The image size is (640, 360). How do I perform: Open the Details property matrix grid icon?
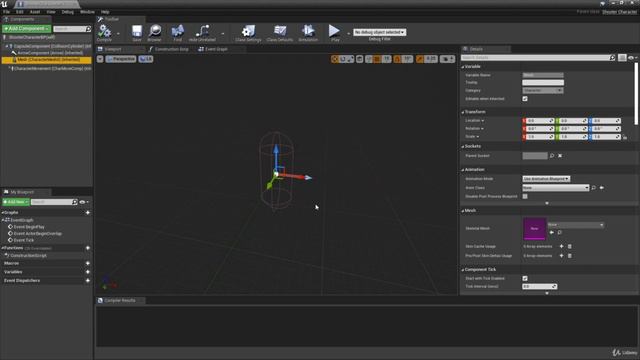click(x=622, y=58)
